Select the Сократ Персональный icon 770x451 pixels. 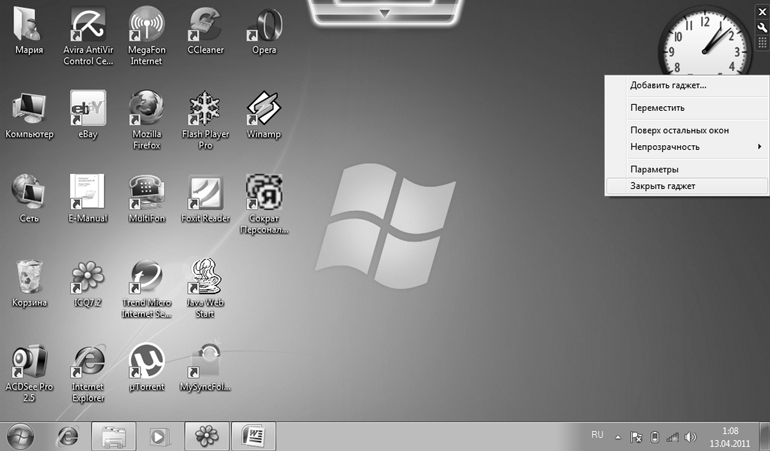(264, 204)
